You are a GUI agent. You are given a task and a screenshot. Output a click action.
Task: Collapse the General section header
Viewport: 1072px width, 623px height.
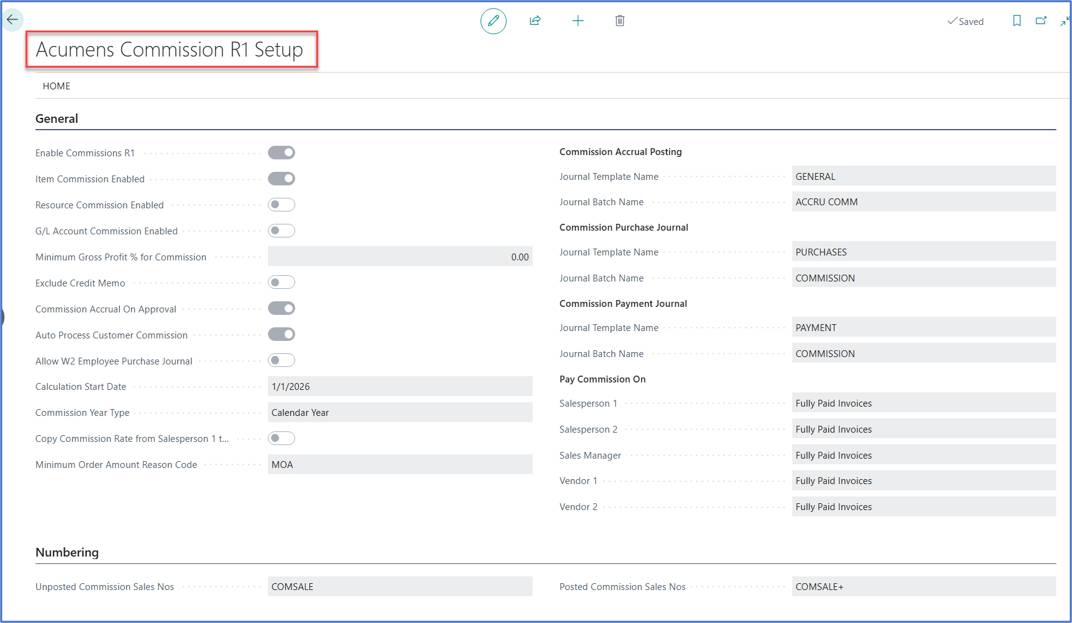(x=57, y=118)
